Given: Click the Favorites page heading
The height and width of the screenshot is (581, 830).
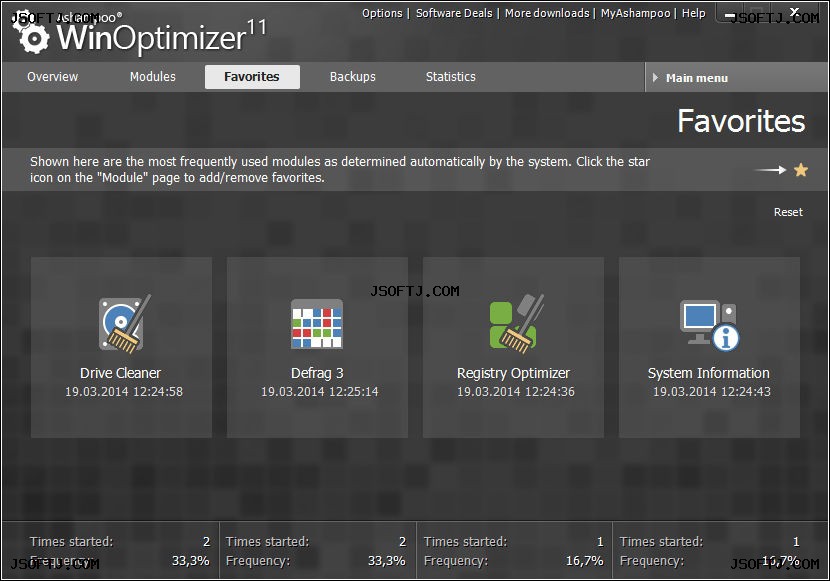Looking at the screenshot, I should (741, 121).
